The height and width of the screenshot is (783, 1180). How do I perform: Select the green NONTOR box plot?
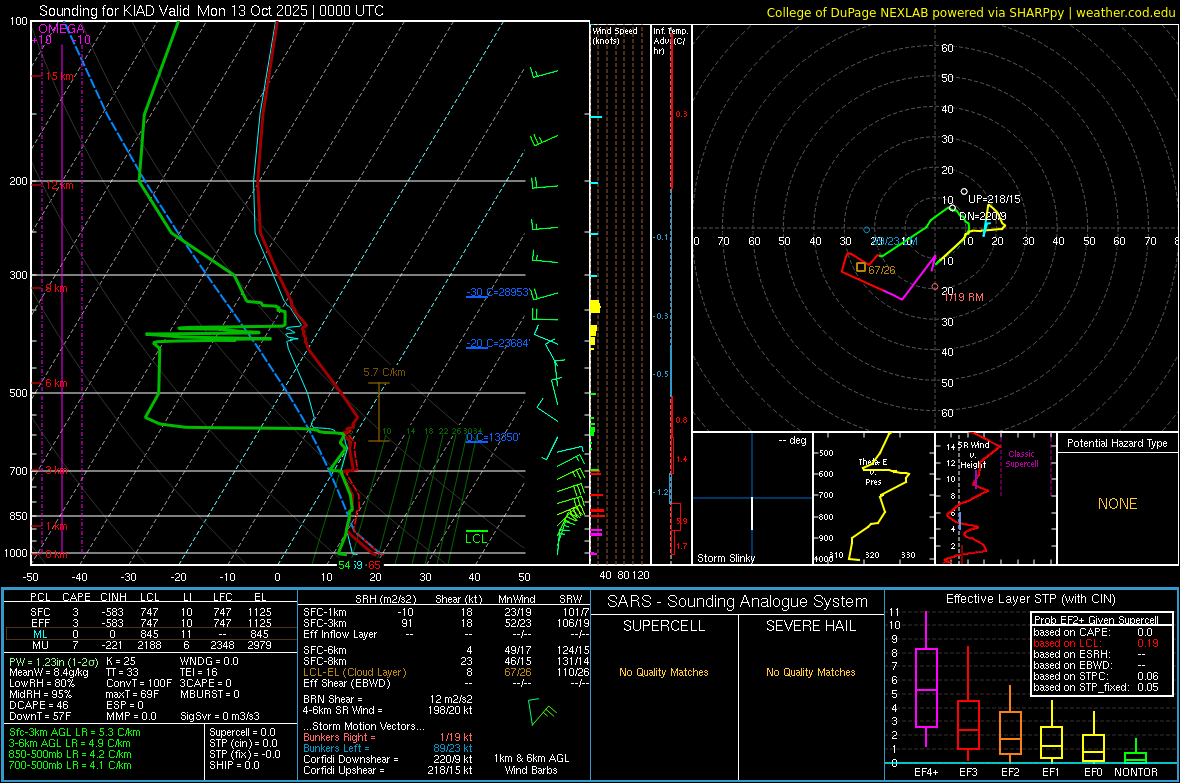click(1136, 753)
